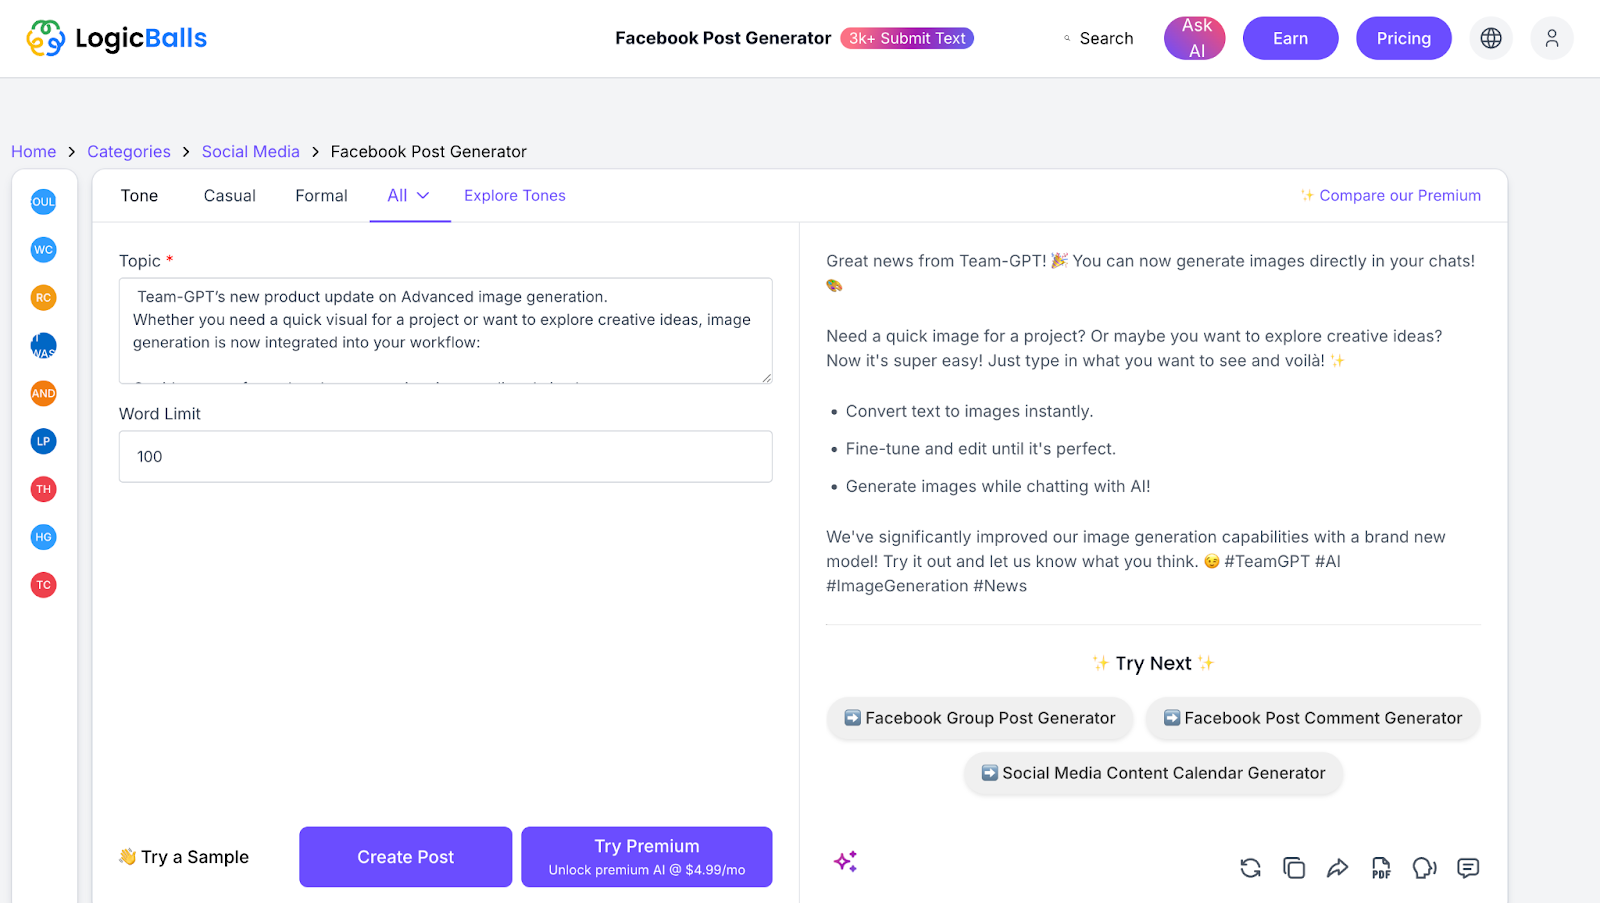The image size is (1600, 903).
Task: Go to Social Media breadcrumb link
Action: (250, 152)
